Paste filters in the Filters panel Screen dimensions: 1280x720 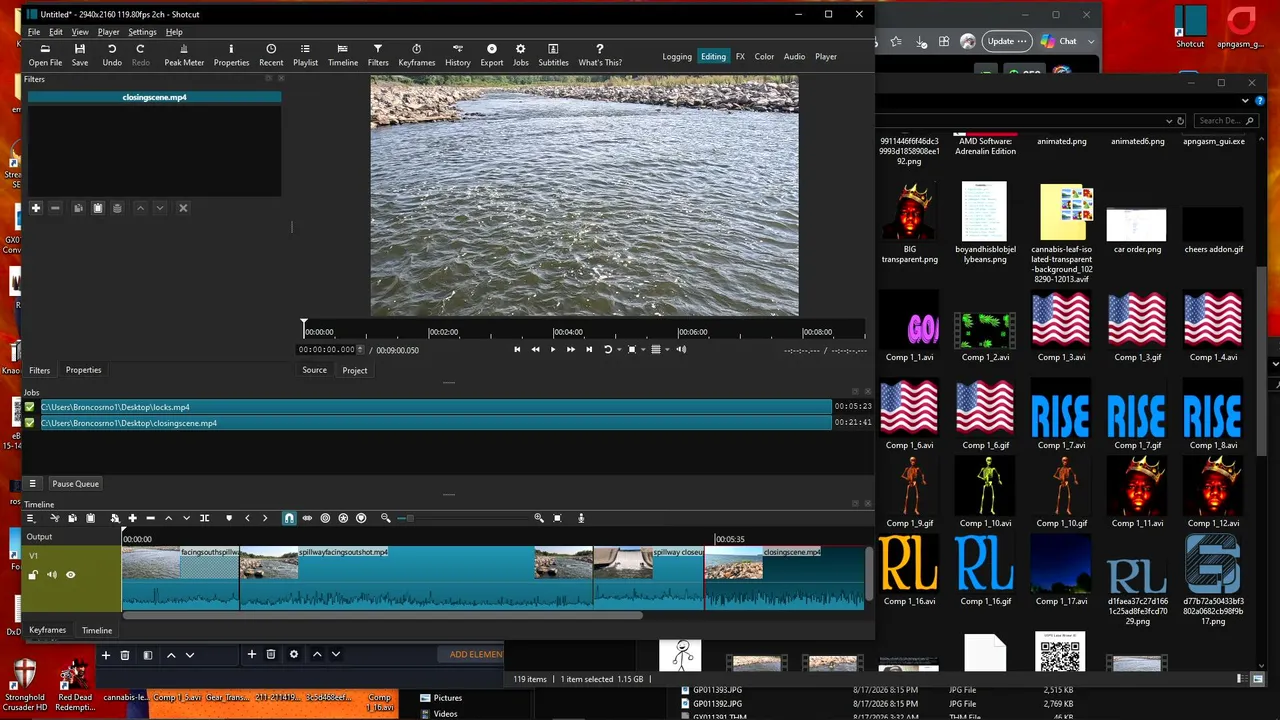98,208
